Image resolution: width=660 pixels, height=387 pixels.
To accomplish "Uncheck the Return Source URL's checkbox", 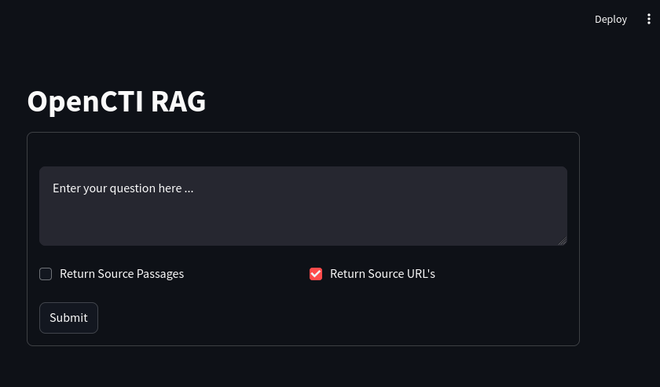I will [x=316, y=274].
